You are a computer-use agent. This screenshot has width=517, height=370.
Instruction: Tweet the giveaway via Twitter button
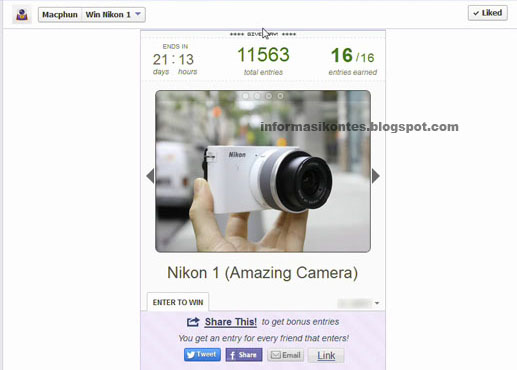202,355
